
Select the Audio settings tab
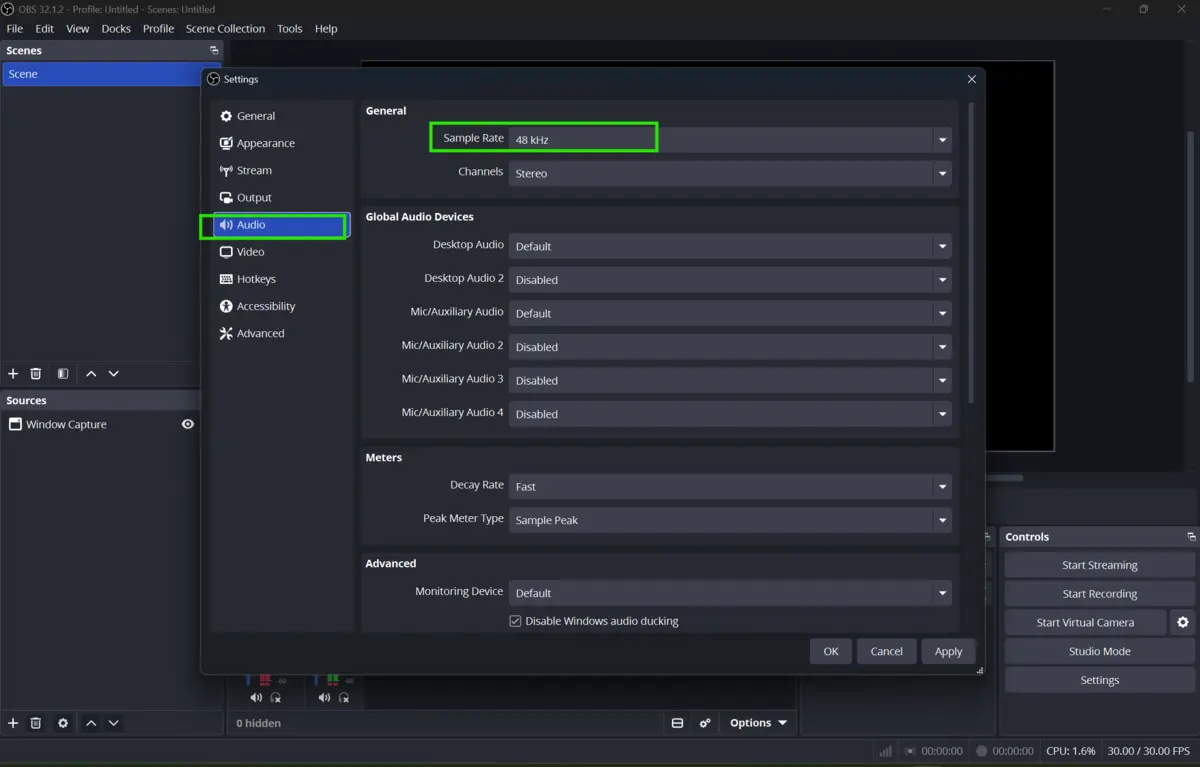282,225
